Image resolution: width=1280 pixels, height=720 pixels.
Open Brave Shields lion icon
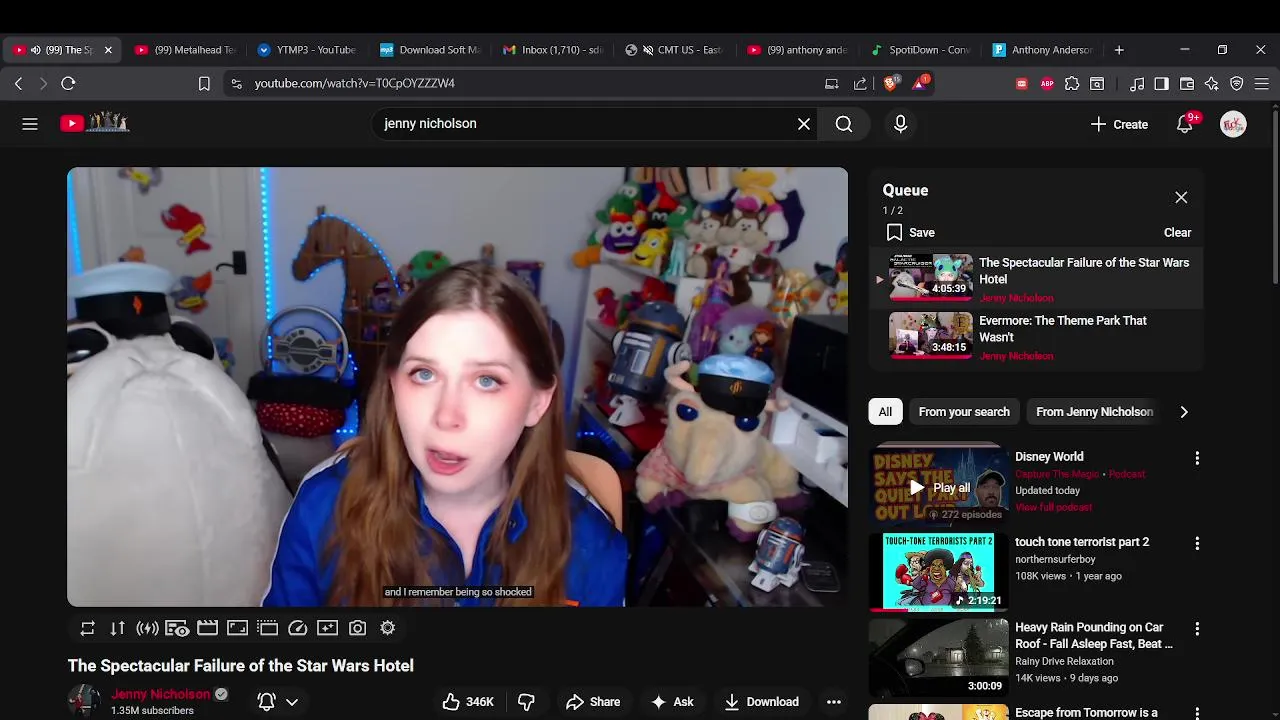(x=890, y=83)
